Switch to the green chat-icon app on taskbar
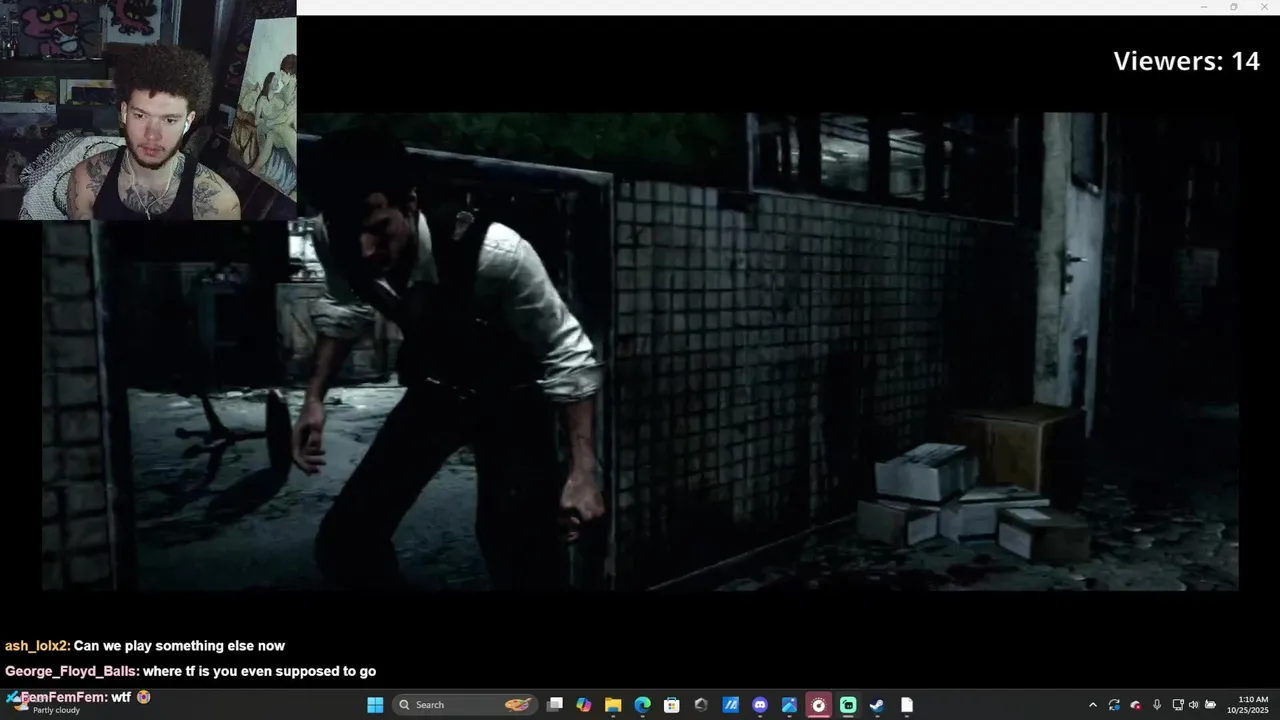Image resolution: width=1280 pixels, height=720 pixels. [x=848, y=705]
